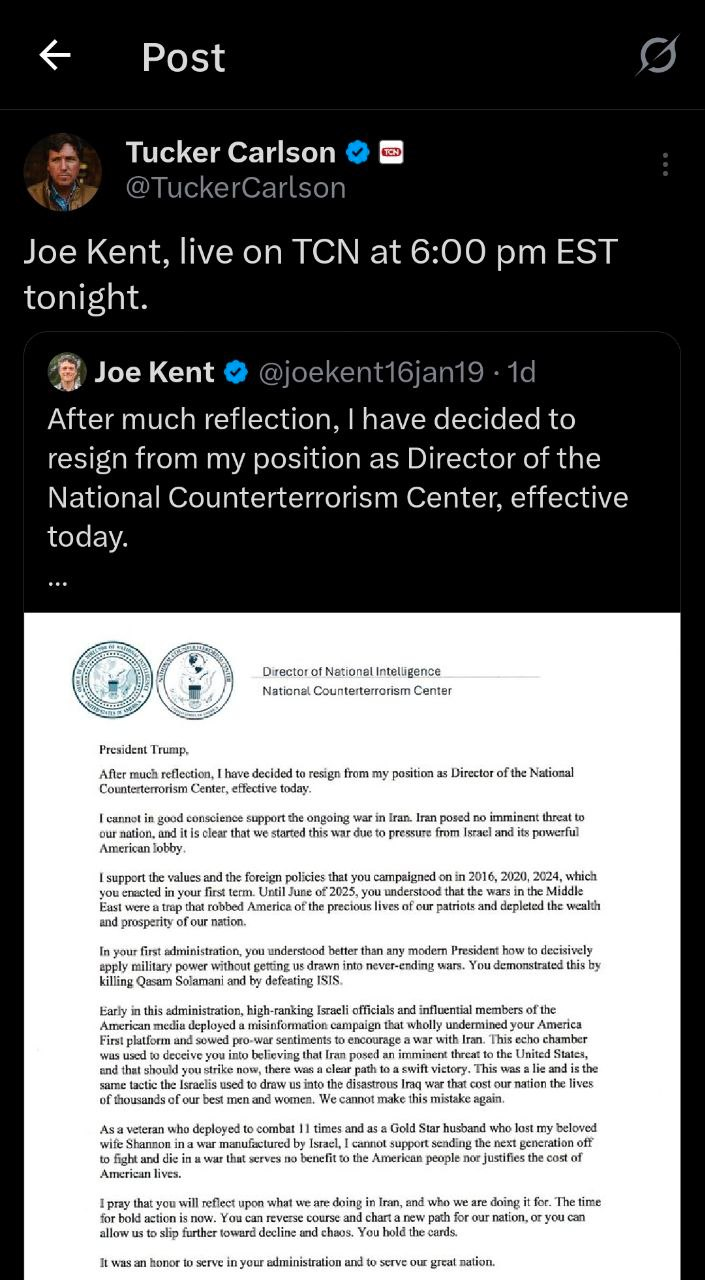Viewport: 705px width, 1280px height.
Task: Click the "Post" header title
Action: 183,57
